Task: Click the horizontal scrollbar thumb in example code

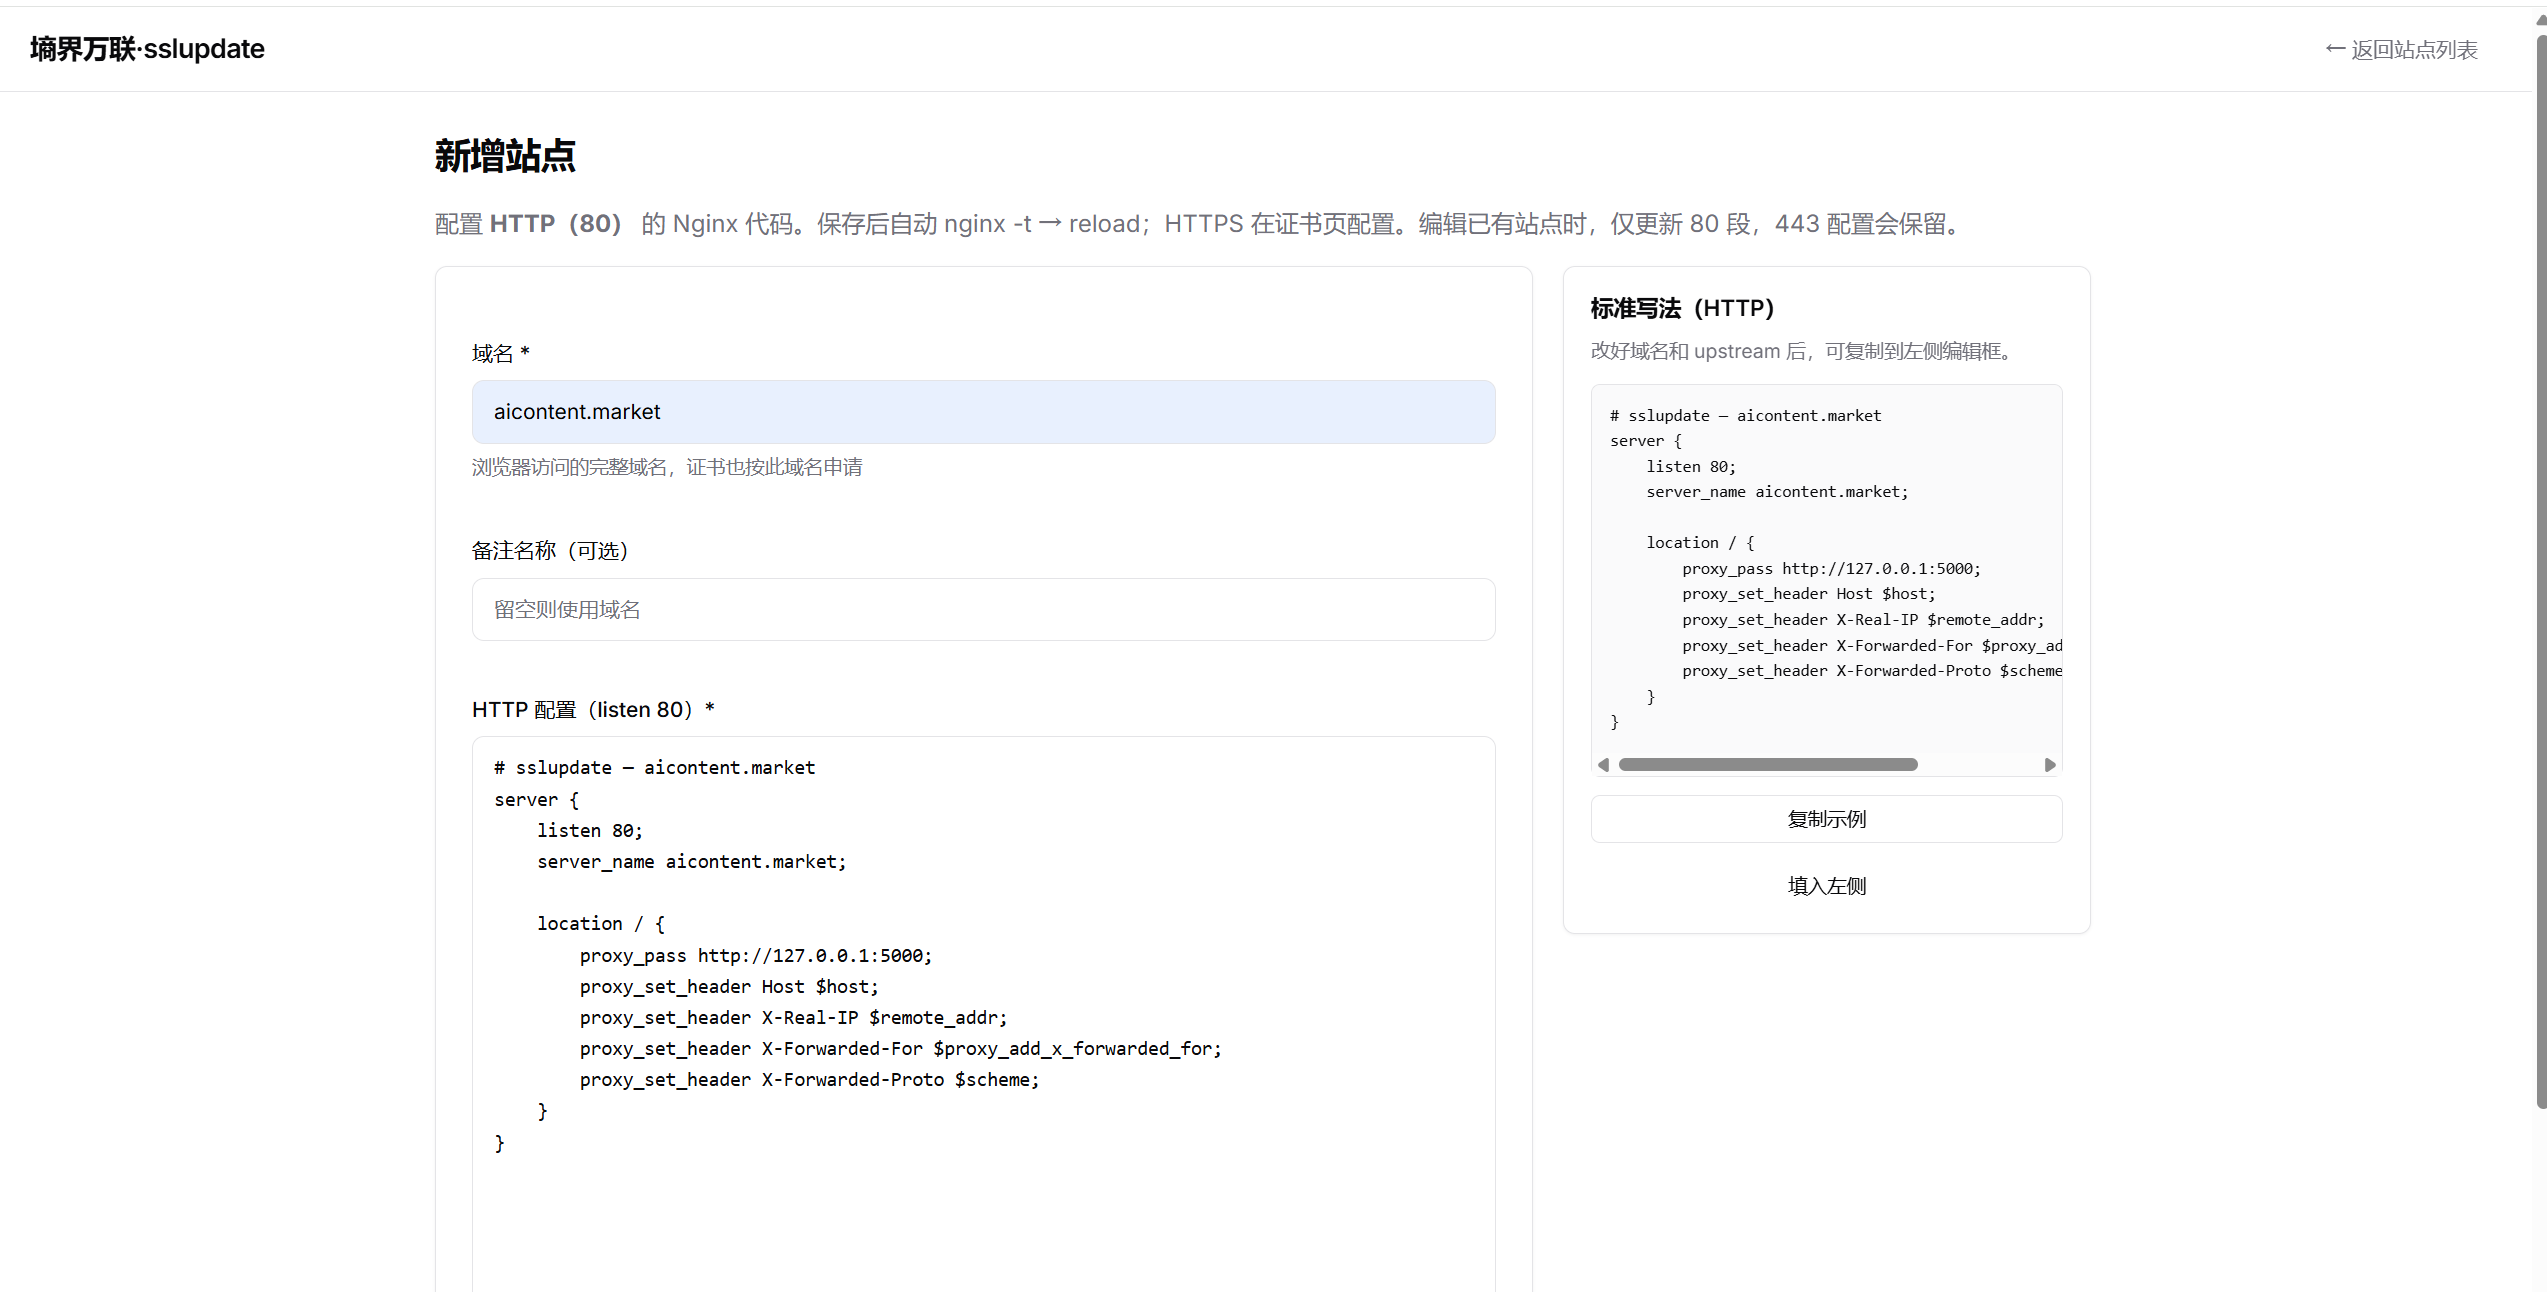Action: click(x=1768, y=765)
